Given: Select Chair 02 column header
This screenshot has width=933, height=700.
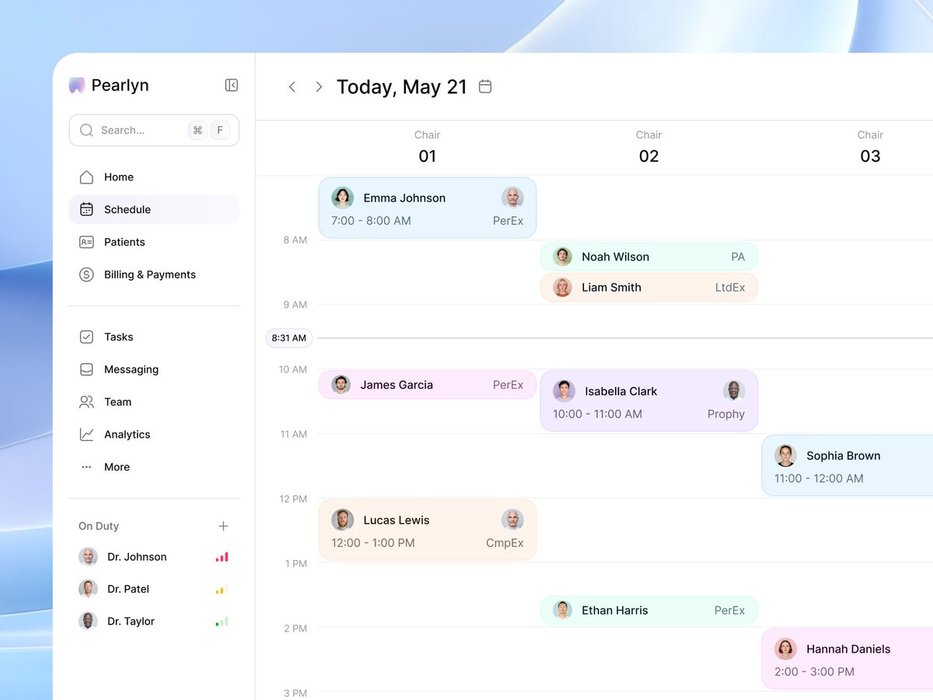Looking at the screenshot, I should (x=649, y=147).
